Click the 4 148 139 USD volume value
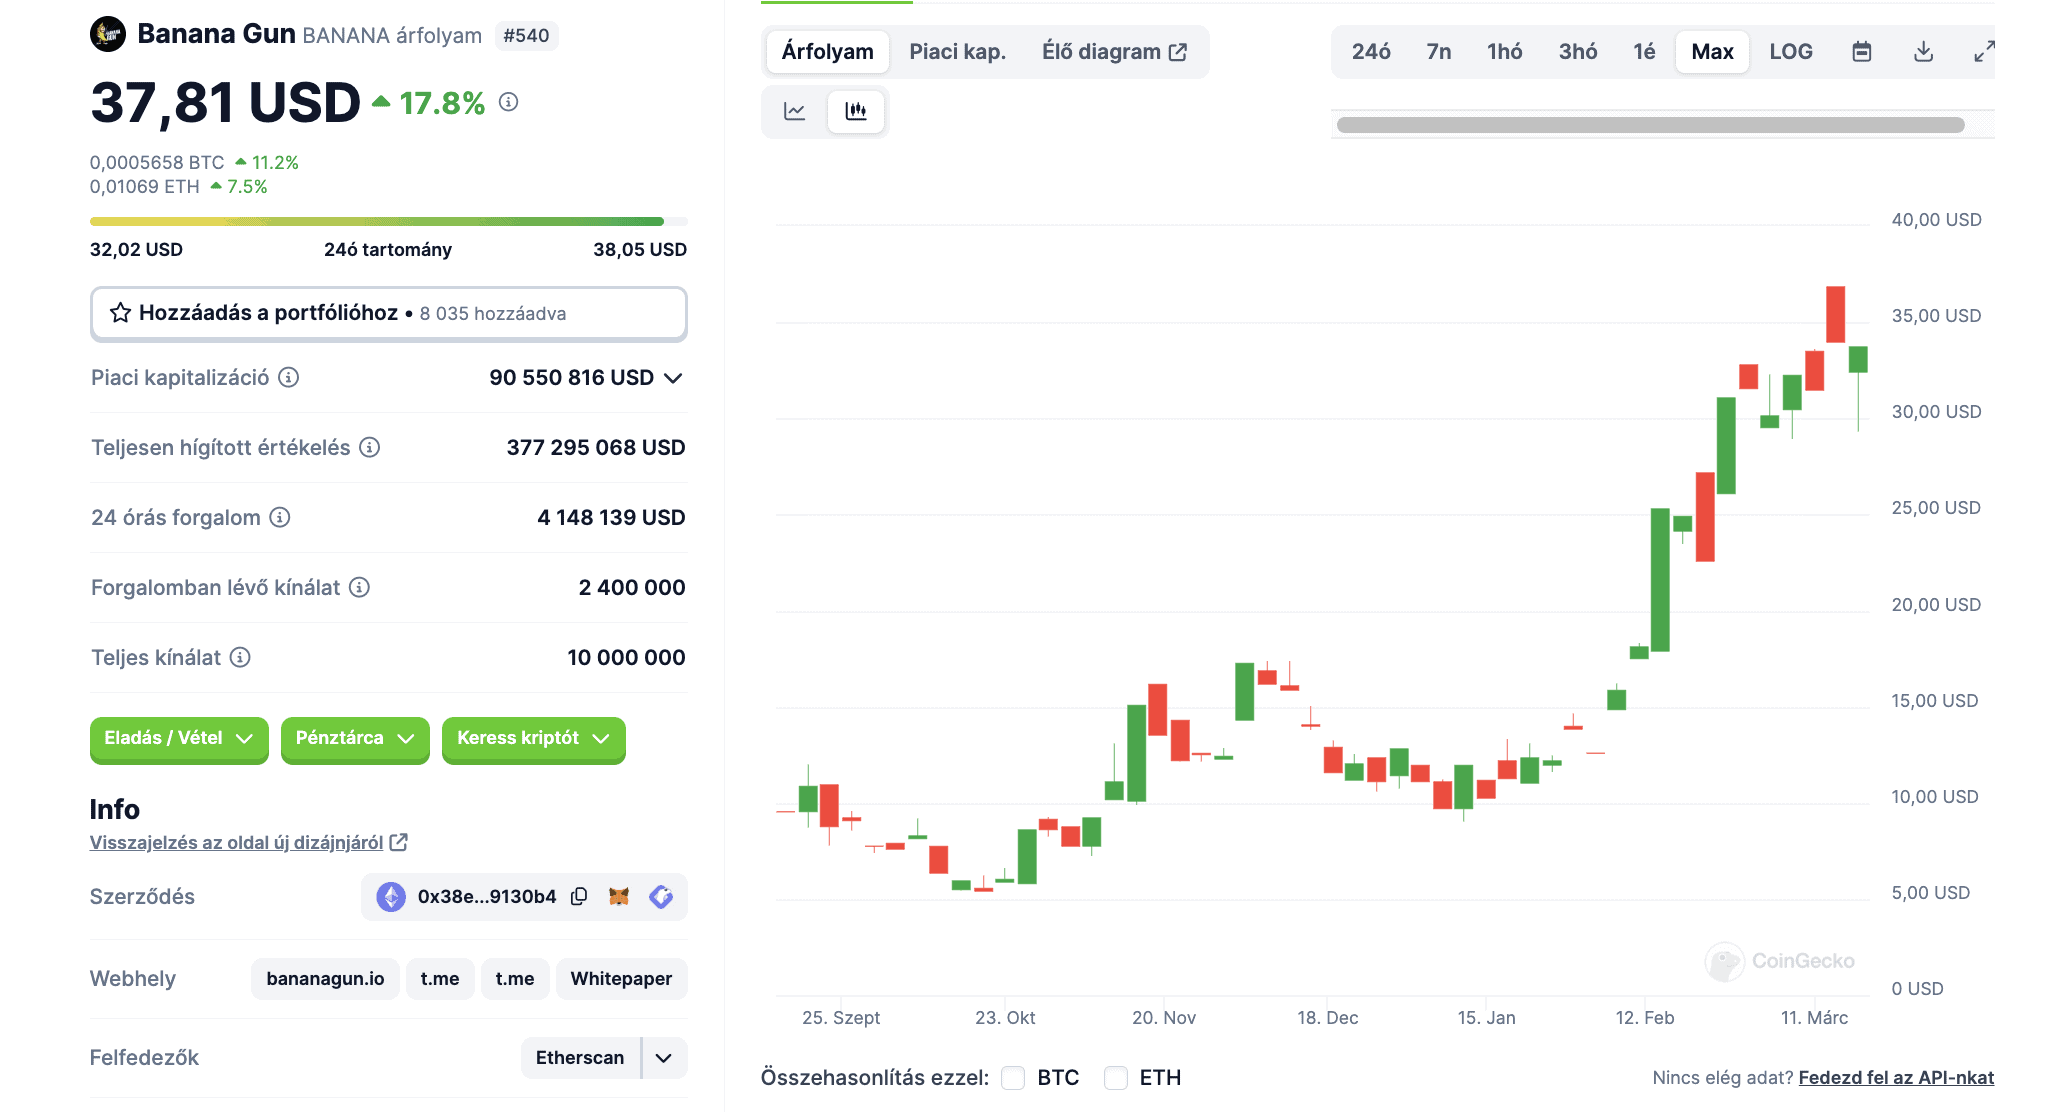This screenshot has width=2060, height=1112. tap(611, 517)
